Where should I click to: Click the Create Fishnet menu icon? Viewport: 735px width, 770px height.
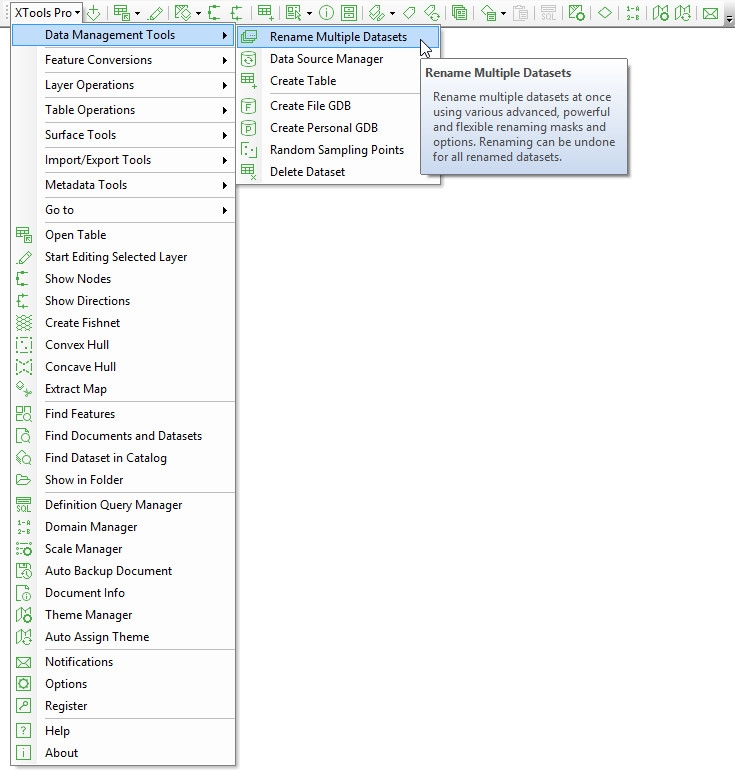pos(24,323)
